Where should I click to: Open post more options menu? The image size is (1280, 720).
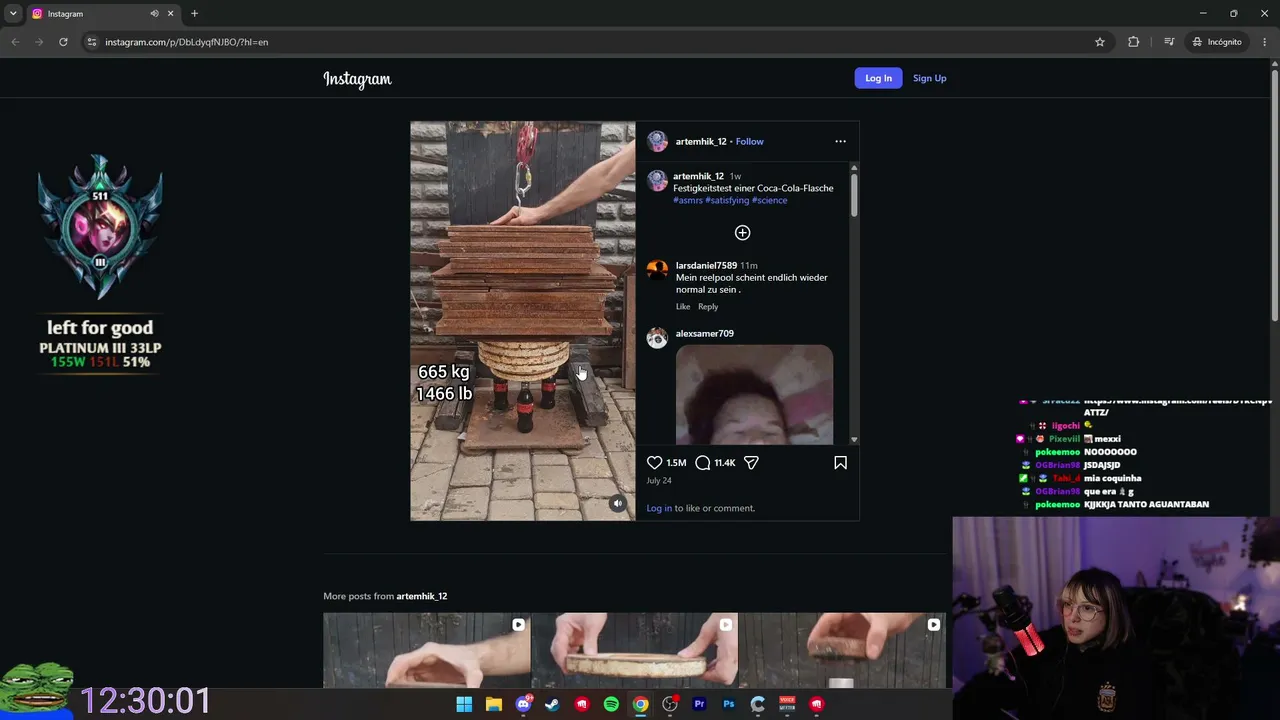(x=840, y=141)
